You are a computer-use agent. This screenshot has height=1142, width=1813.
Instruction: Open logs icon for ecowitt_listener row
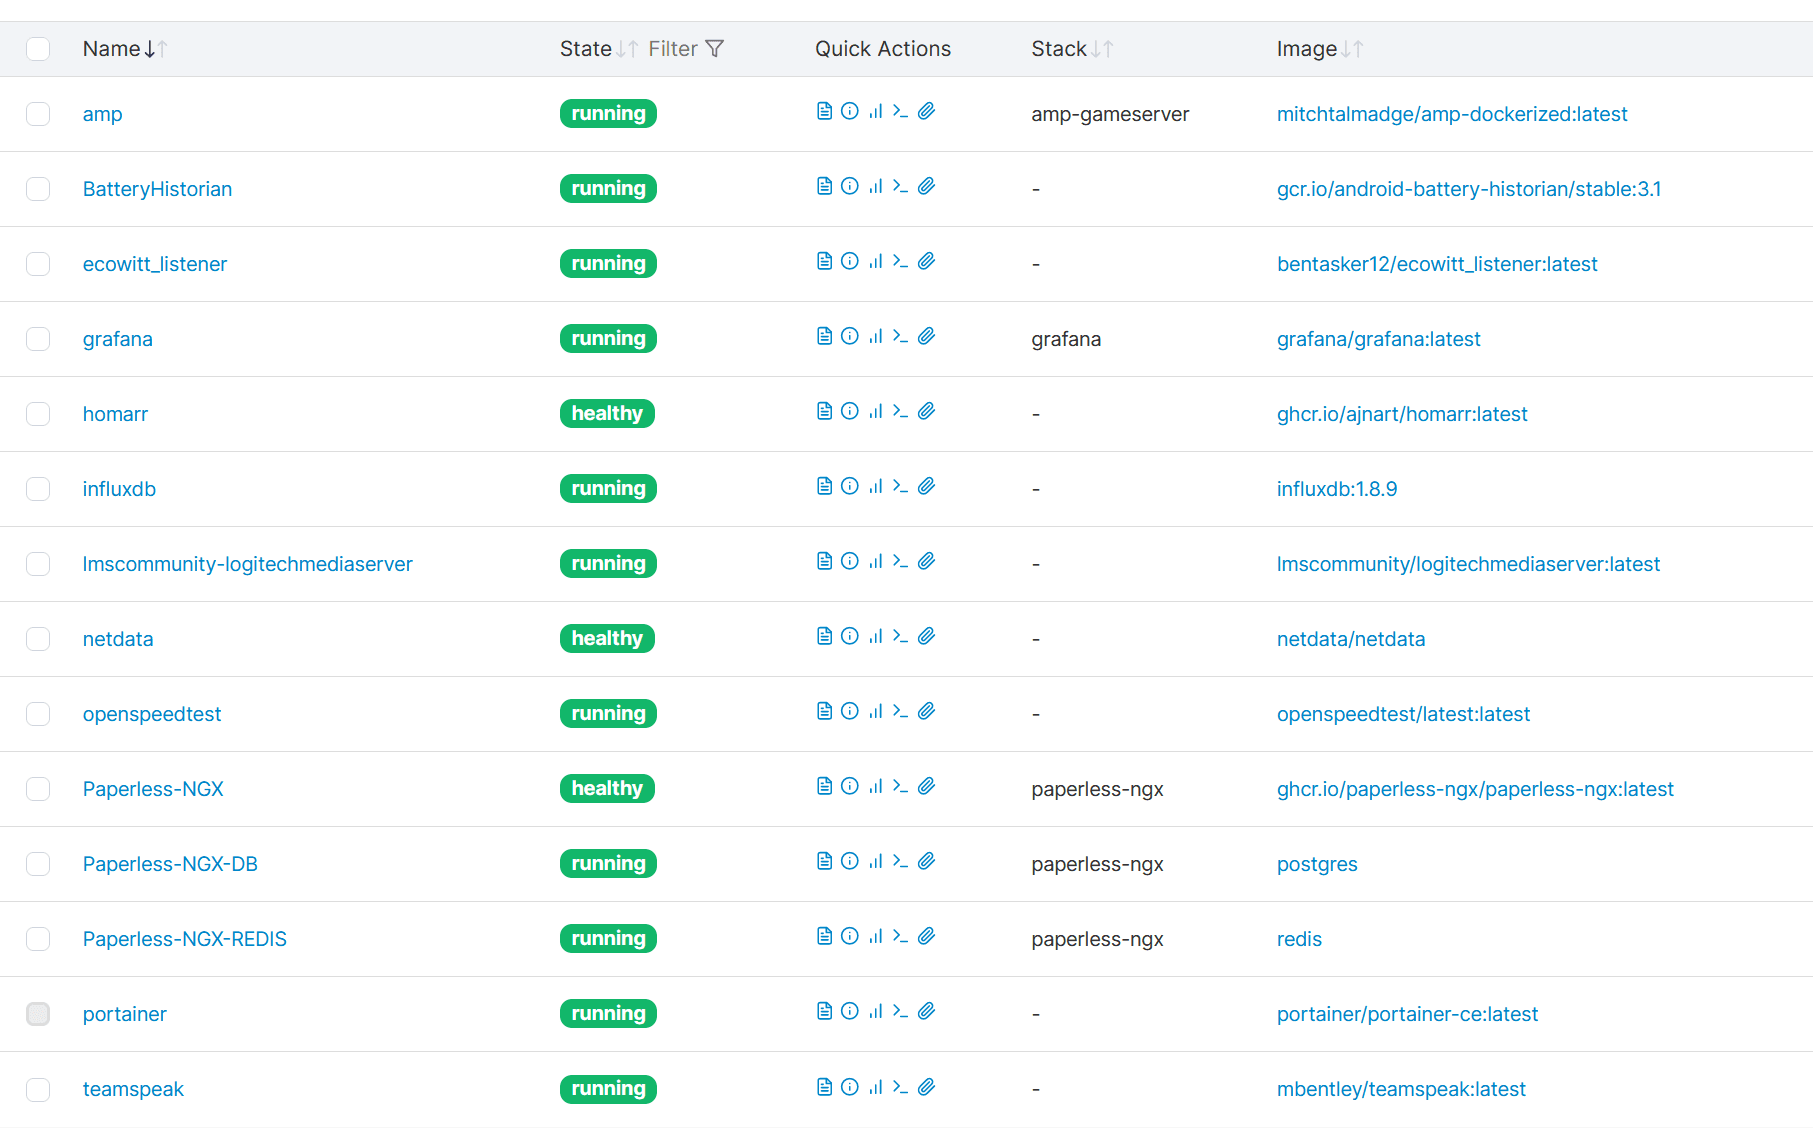point(824,261)
